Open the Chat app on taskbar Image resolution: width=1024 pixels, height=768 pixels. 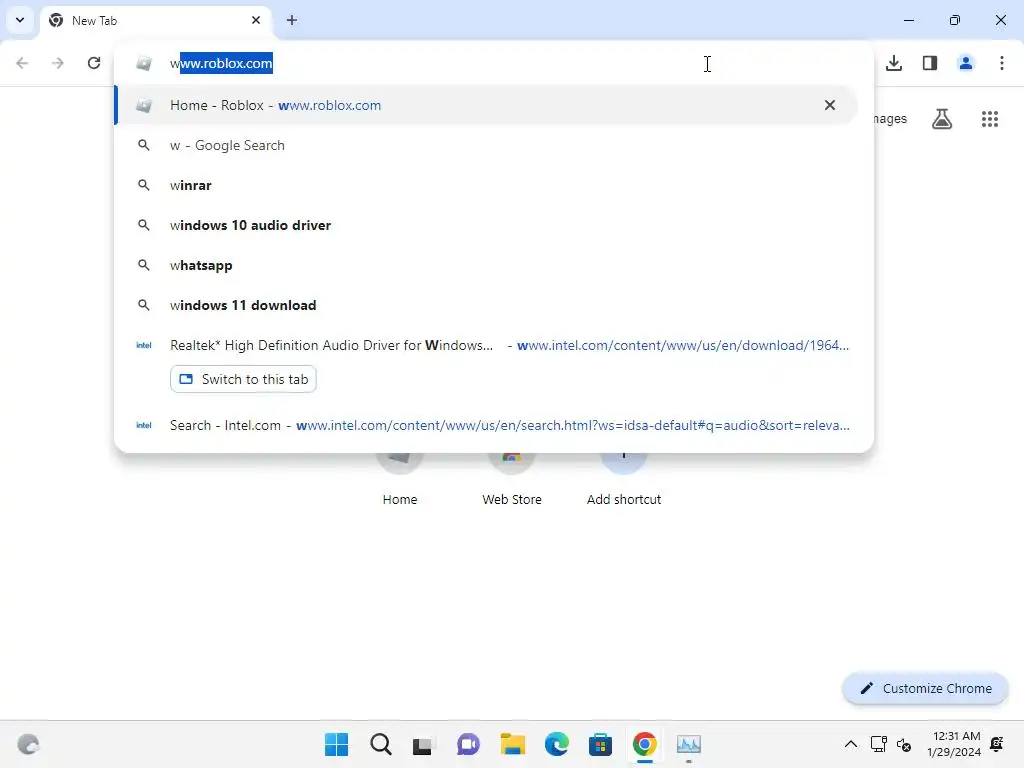tap(468, 744)
